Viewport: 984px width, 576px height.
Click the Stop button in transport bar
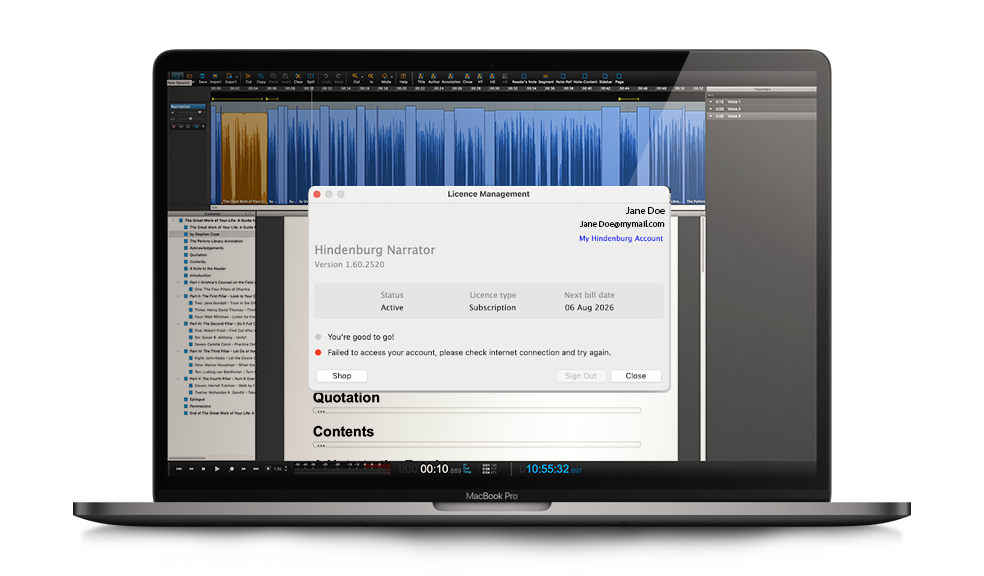click(x=203, y=469)
